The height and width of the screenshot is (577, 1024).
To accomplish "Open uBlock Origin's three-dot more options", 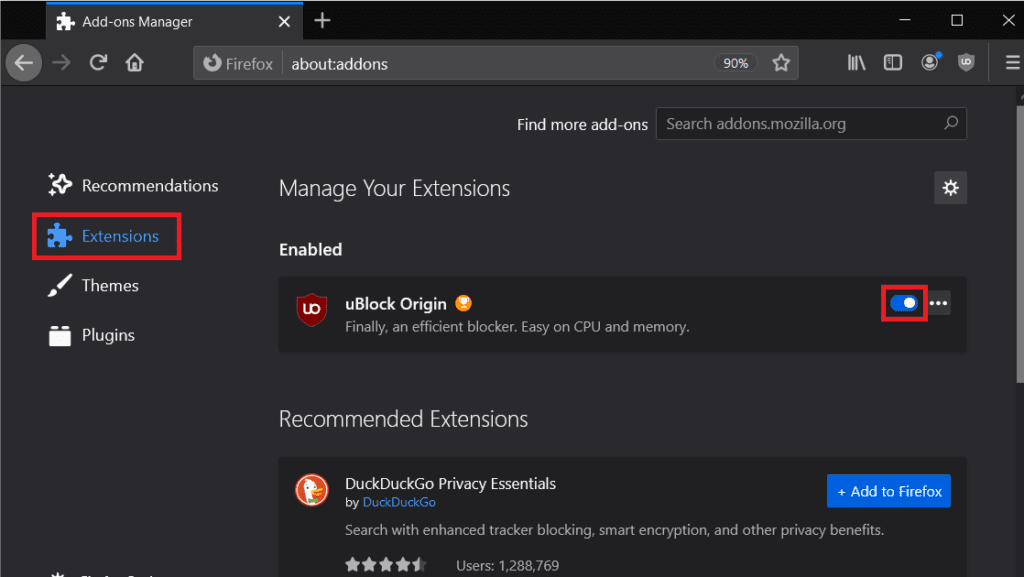I will (x=938, y=303).
